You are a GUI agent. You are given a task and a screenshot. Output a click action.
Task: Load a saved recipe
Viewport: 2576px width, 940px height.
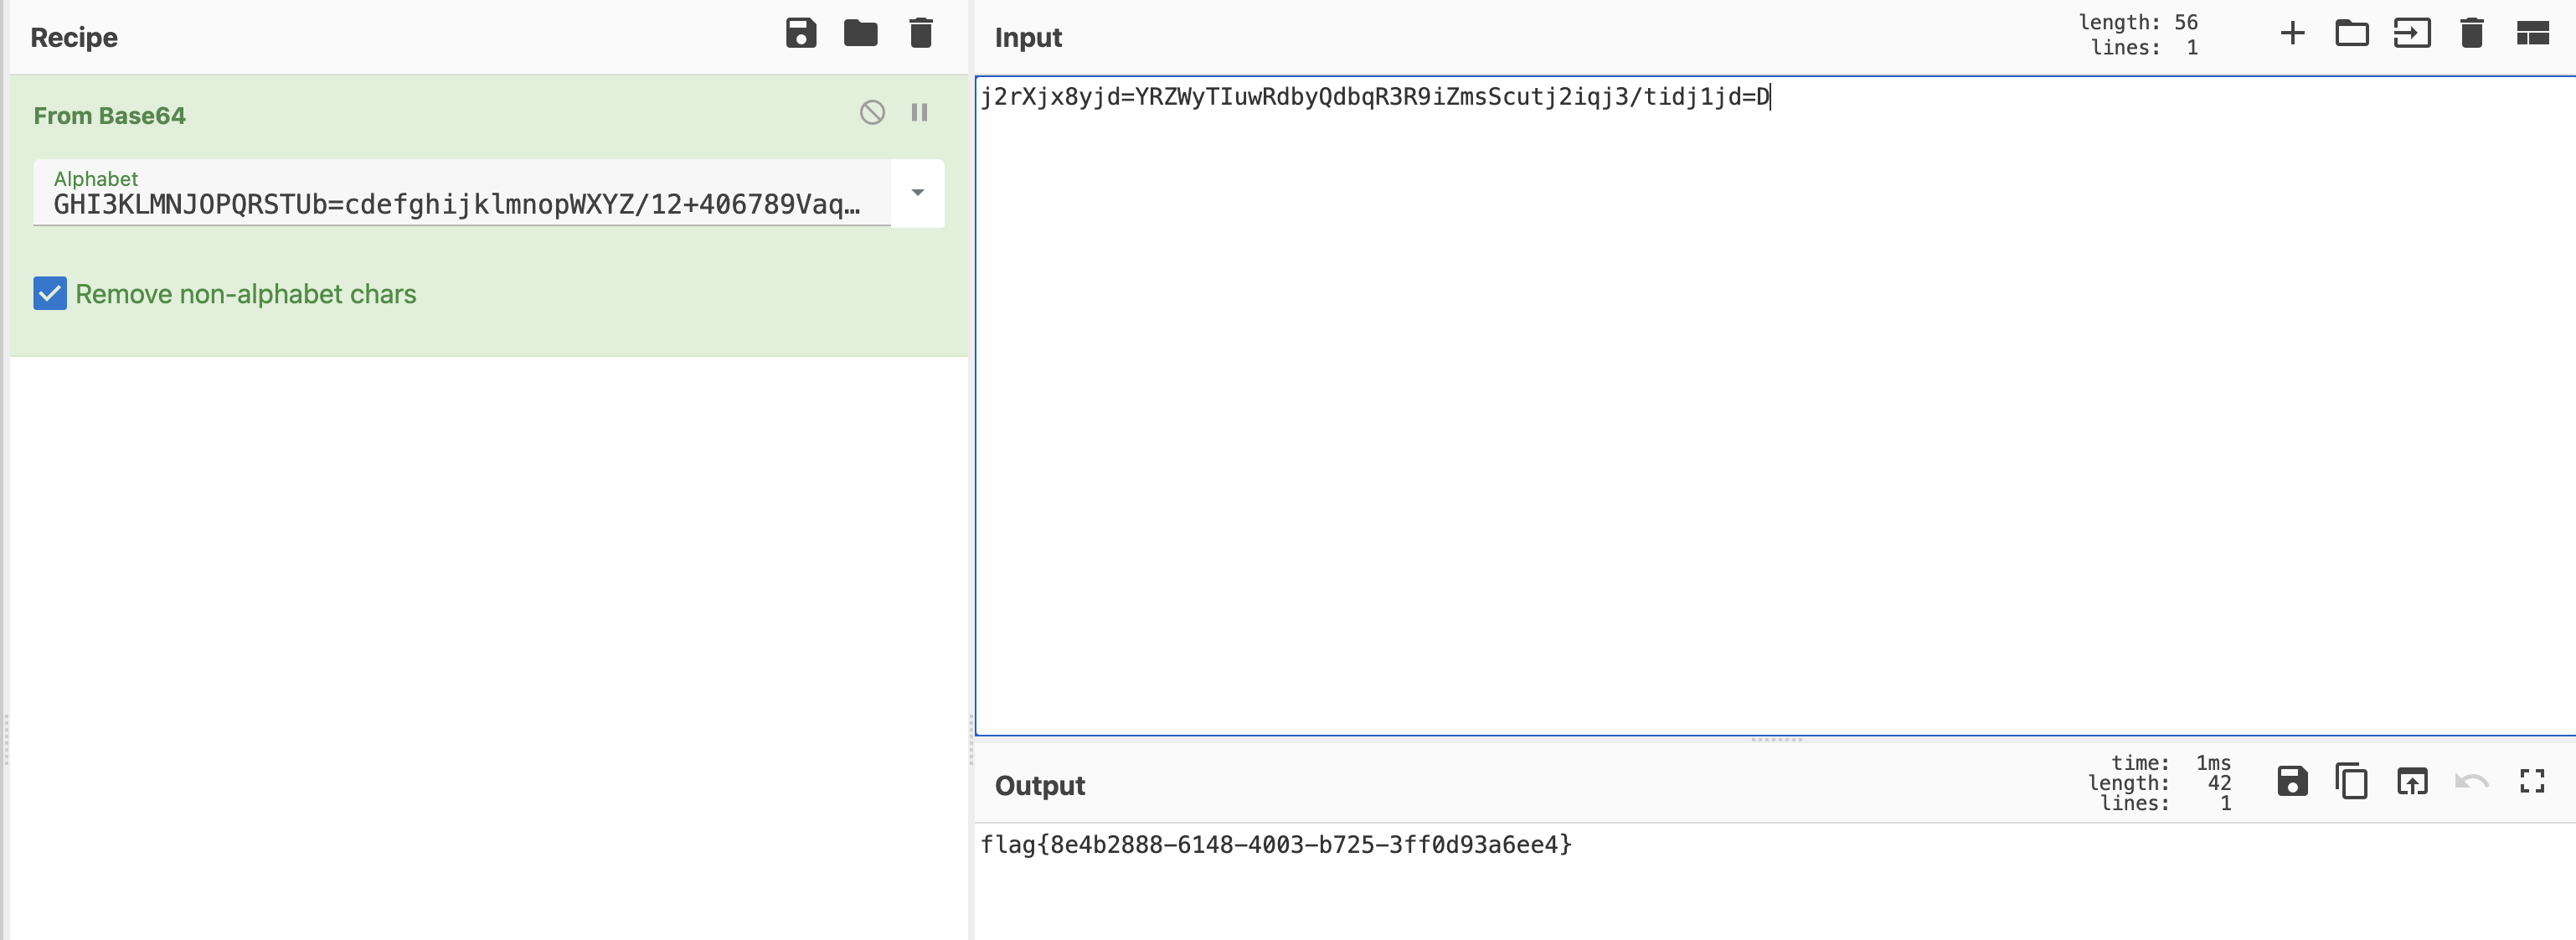(x=860, y=34)
